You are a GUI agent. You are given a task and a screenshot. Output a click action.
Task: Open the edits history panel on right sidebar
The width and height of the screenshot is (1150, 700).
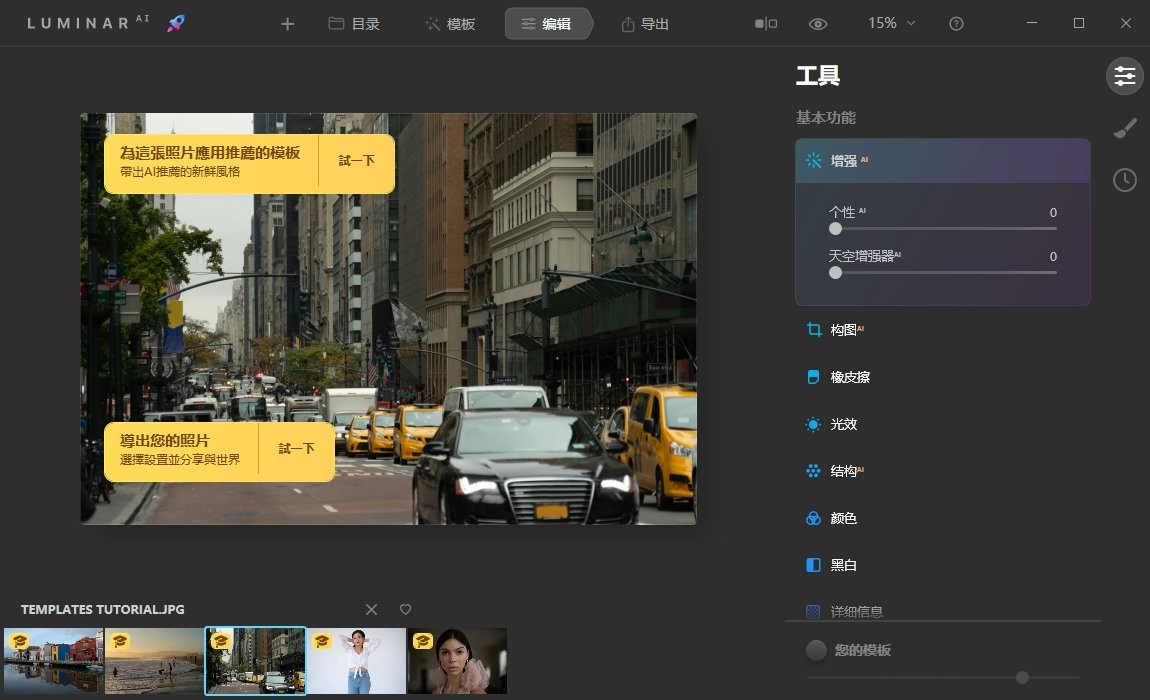[1124, 180]
